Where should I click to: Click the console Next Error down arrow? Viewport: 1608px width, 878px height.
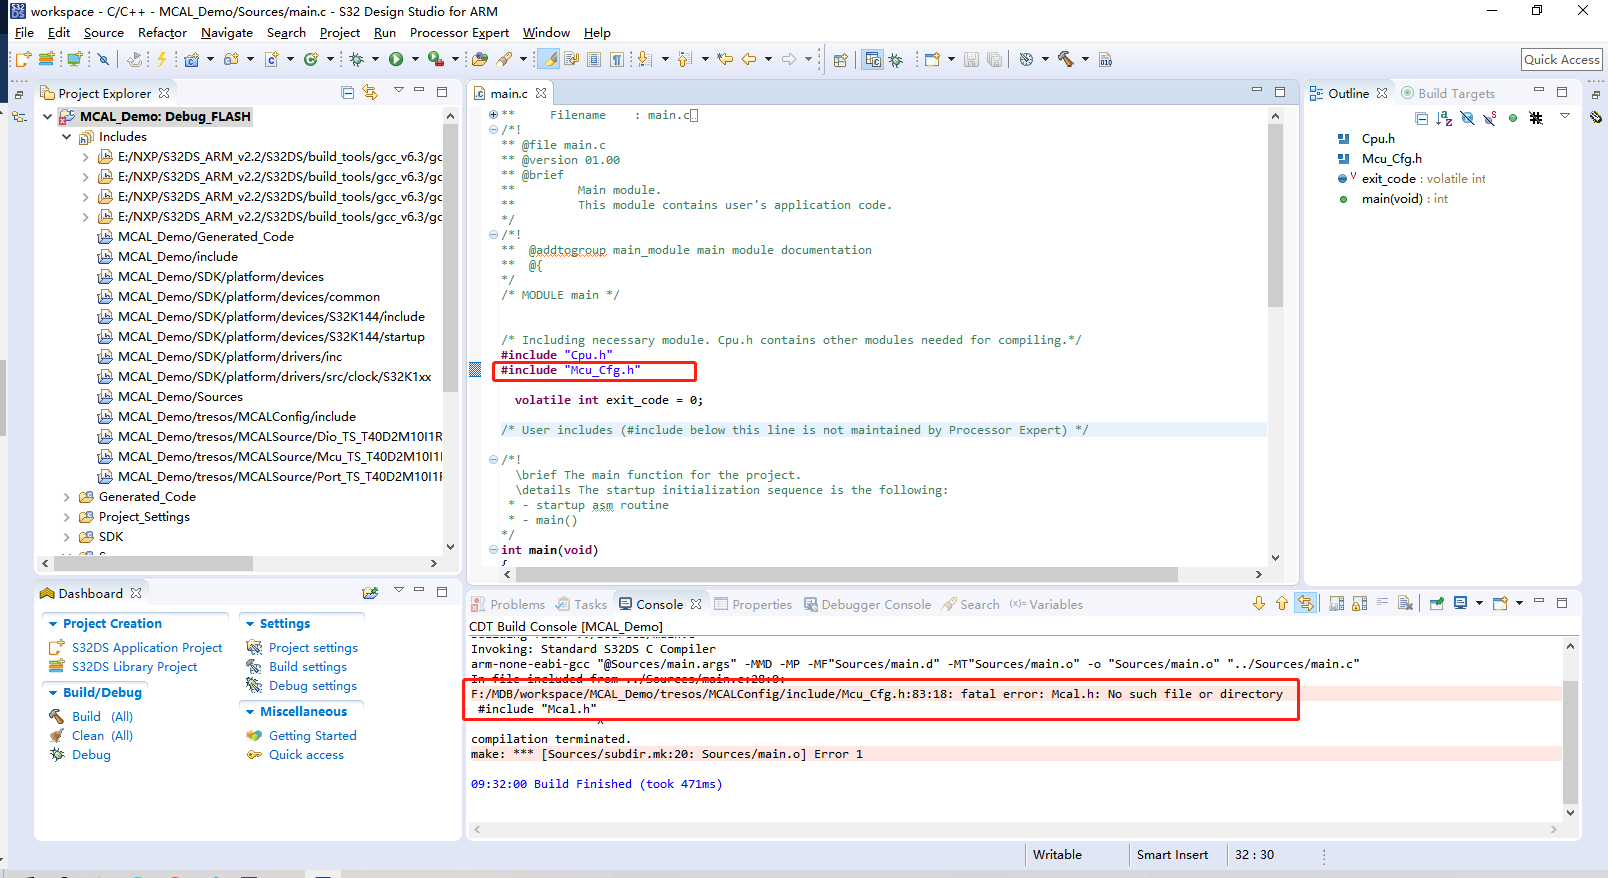coord(1259,604)
